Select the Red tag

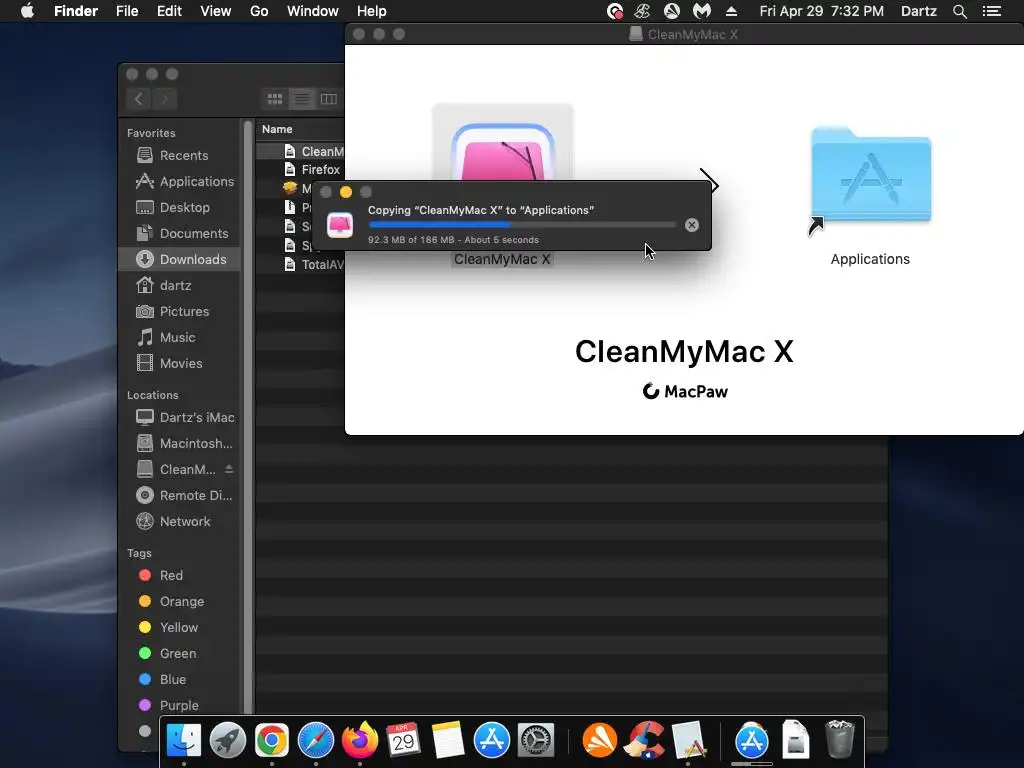pyautogui.click(x=179, y=575)
